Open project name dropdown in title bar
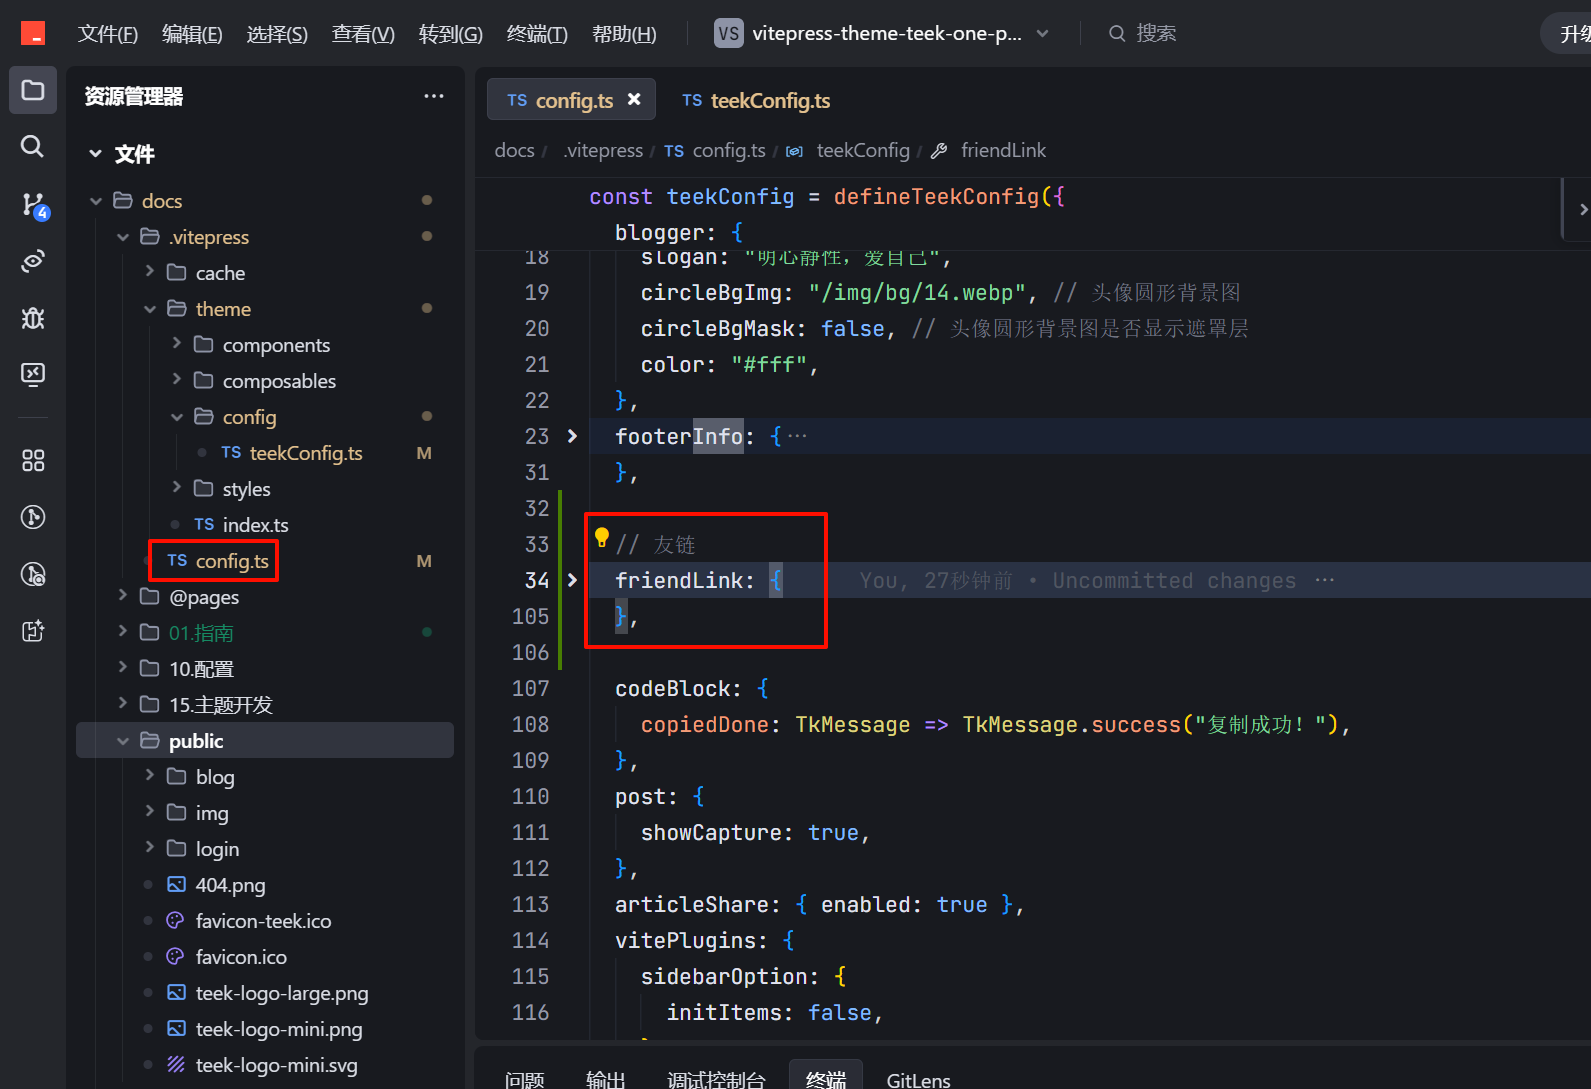Viewport: 1591px width, 1089px height. [883, 33]
